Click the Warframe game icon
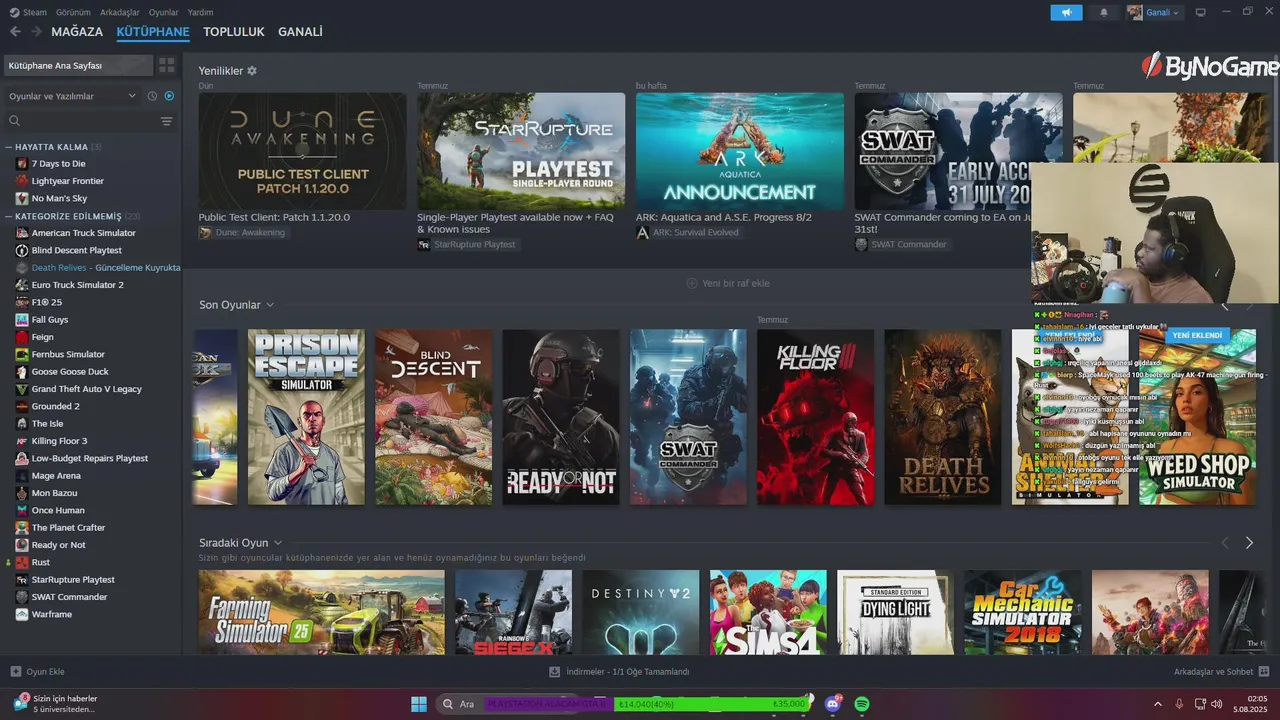The image size is (1280, 720). (x=22, y=614)
